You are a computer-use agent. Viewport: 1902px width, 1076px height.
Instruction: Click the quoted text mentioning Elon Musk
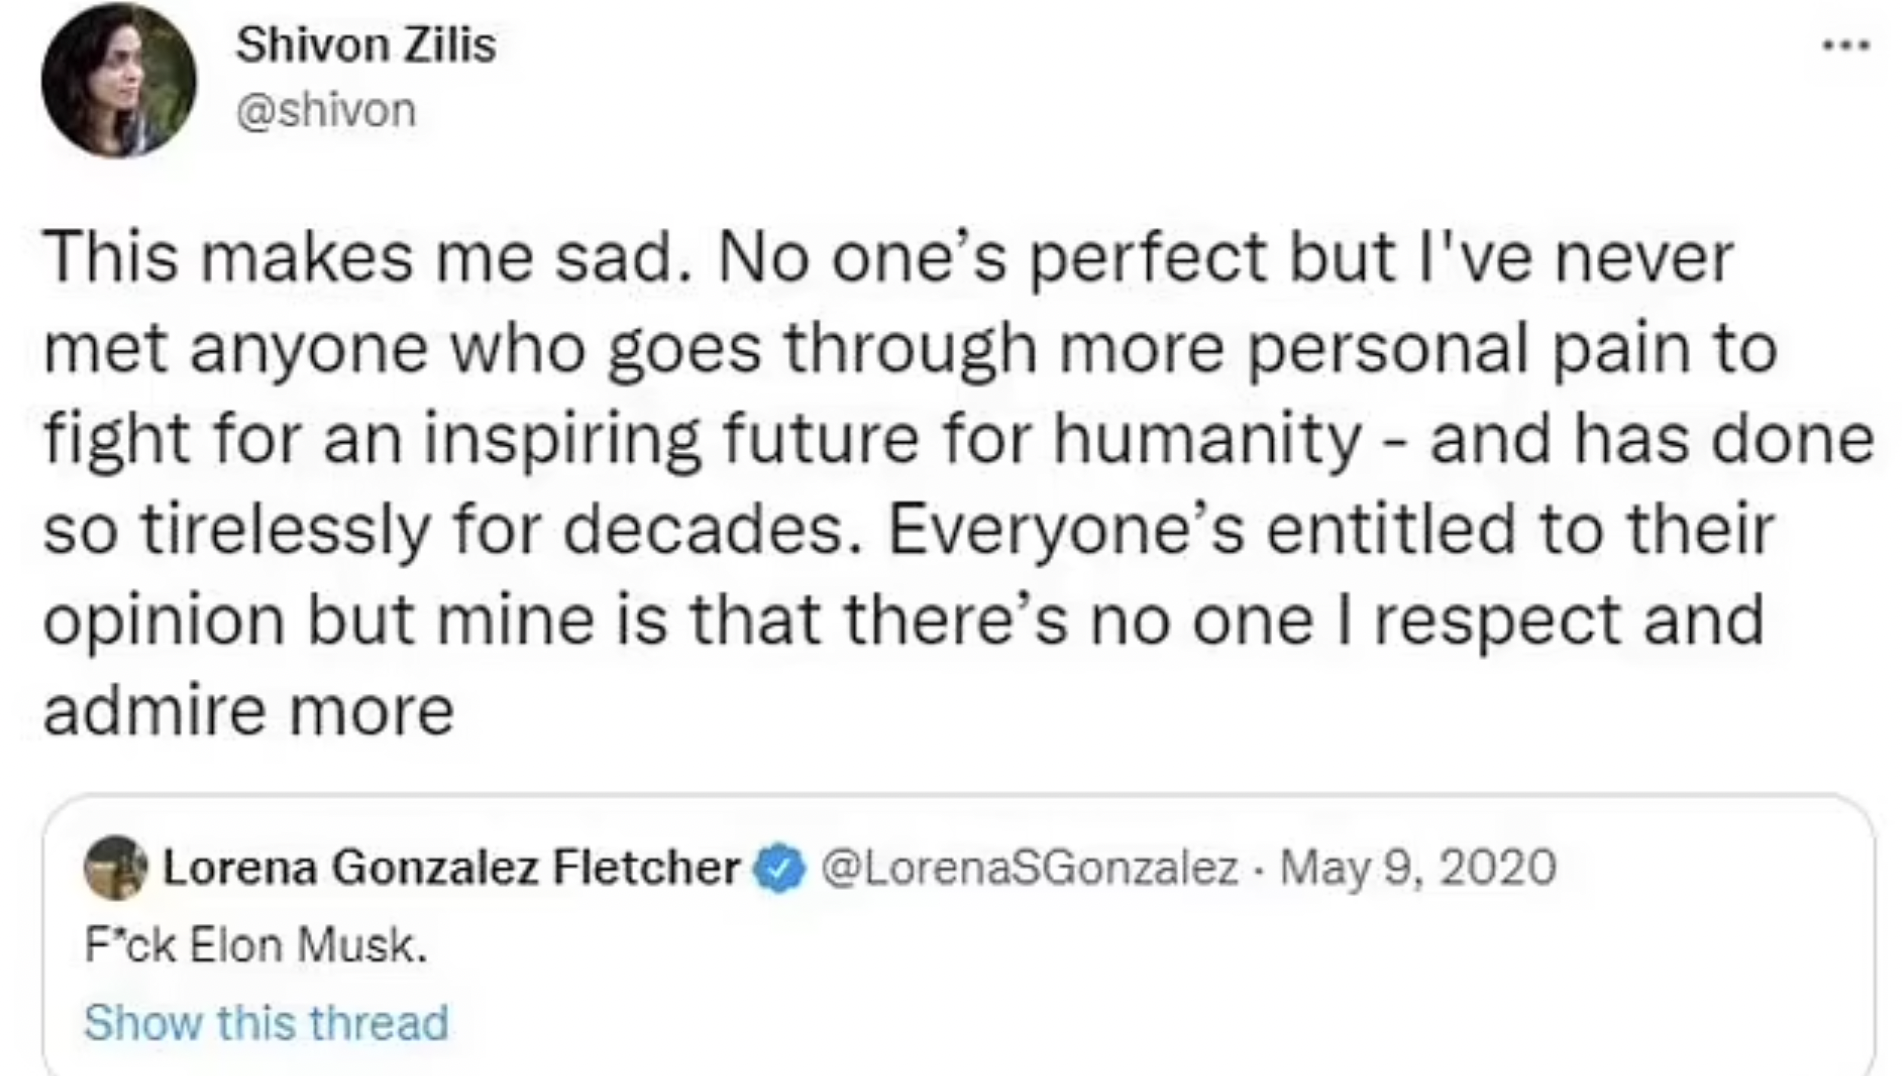click(x=256, y=945)
